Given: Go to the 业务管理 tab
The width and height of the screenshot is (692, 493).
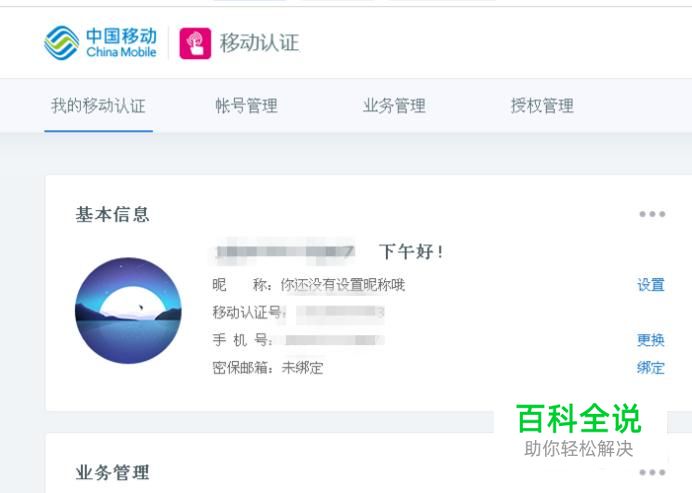Looking at the screenshot, I should point(394,106).
